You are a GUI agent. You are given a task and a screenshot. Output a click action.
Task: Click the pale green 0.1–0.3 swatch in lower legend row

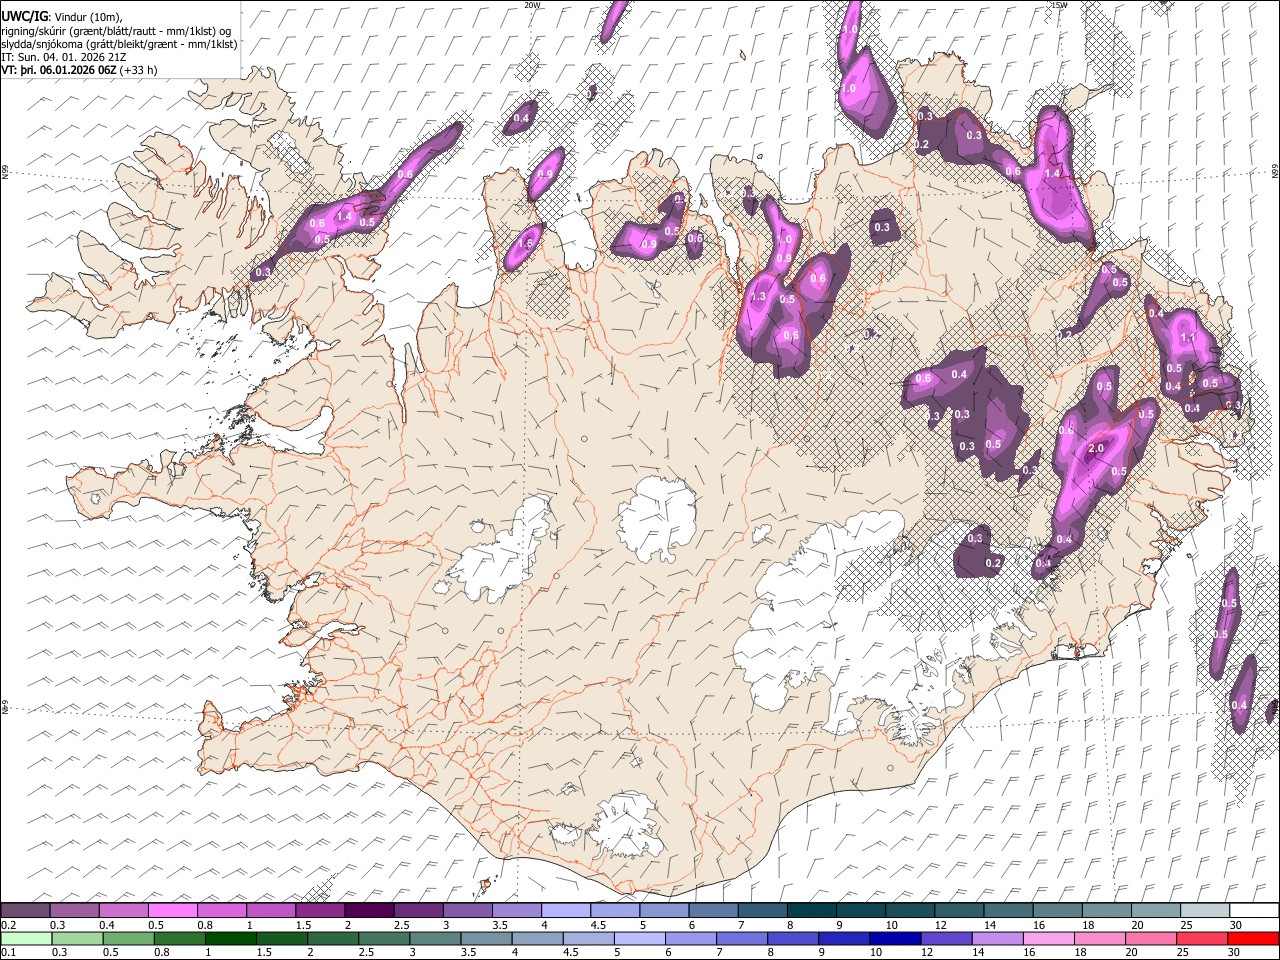(26, 939)
